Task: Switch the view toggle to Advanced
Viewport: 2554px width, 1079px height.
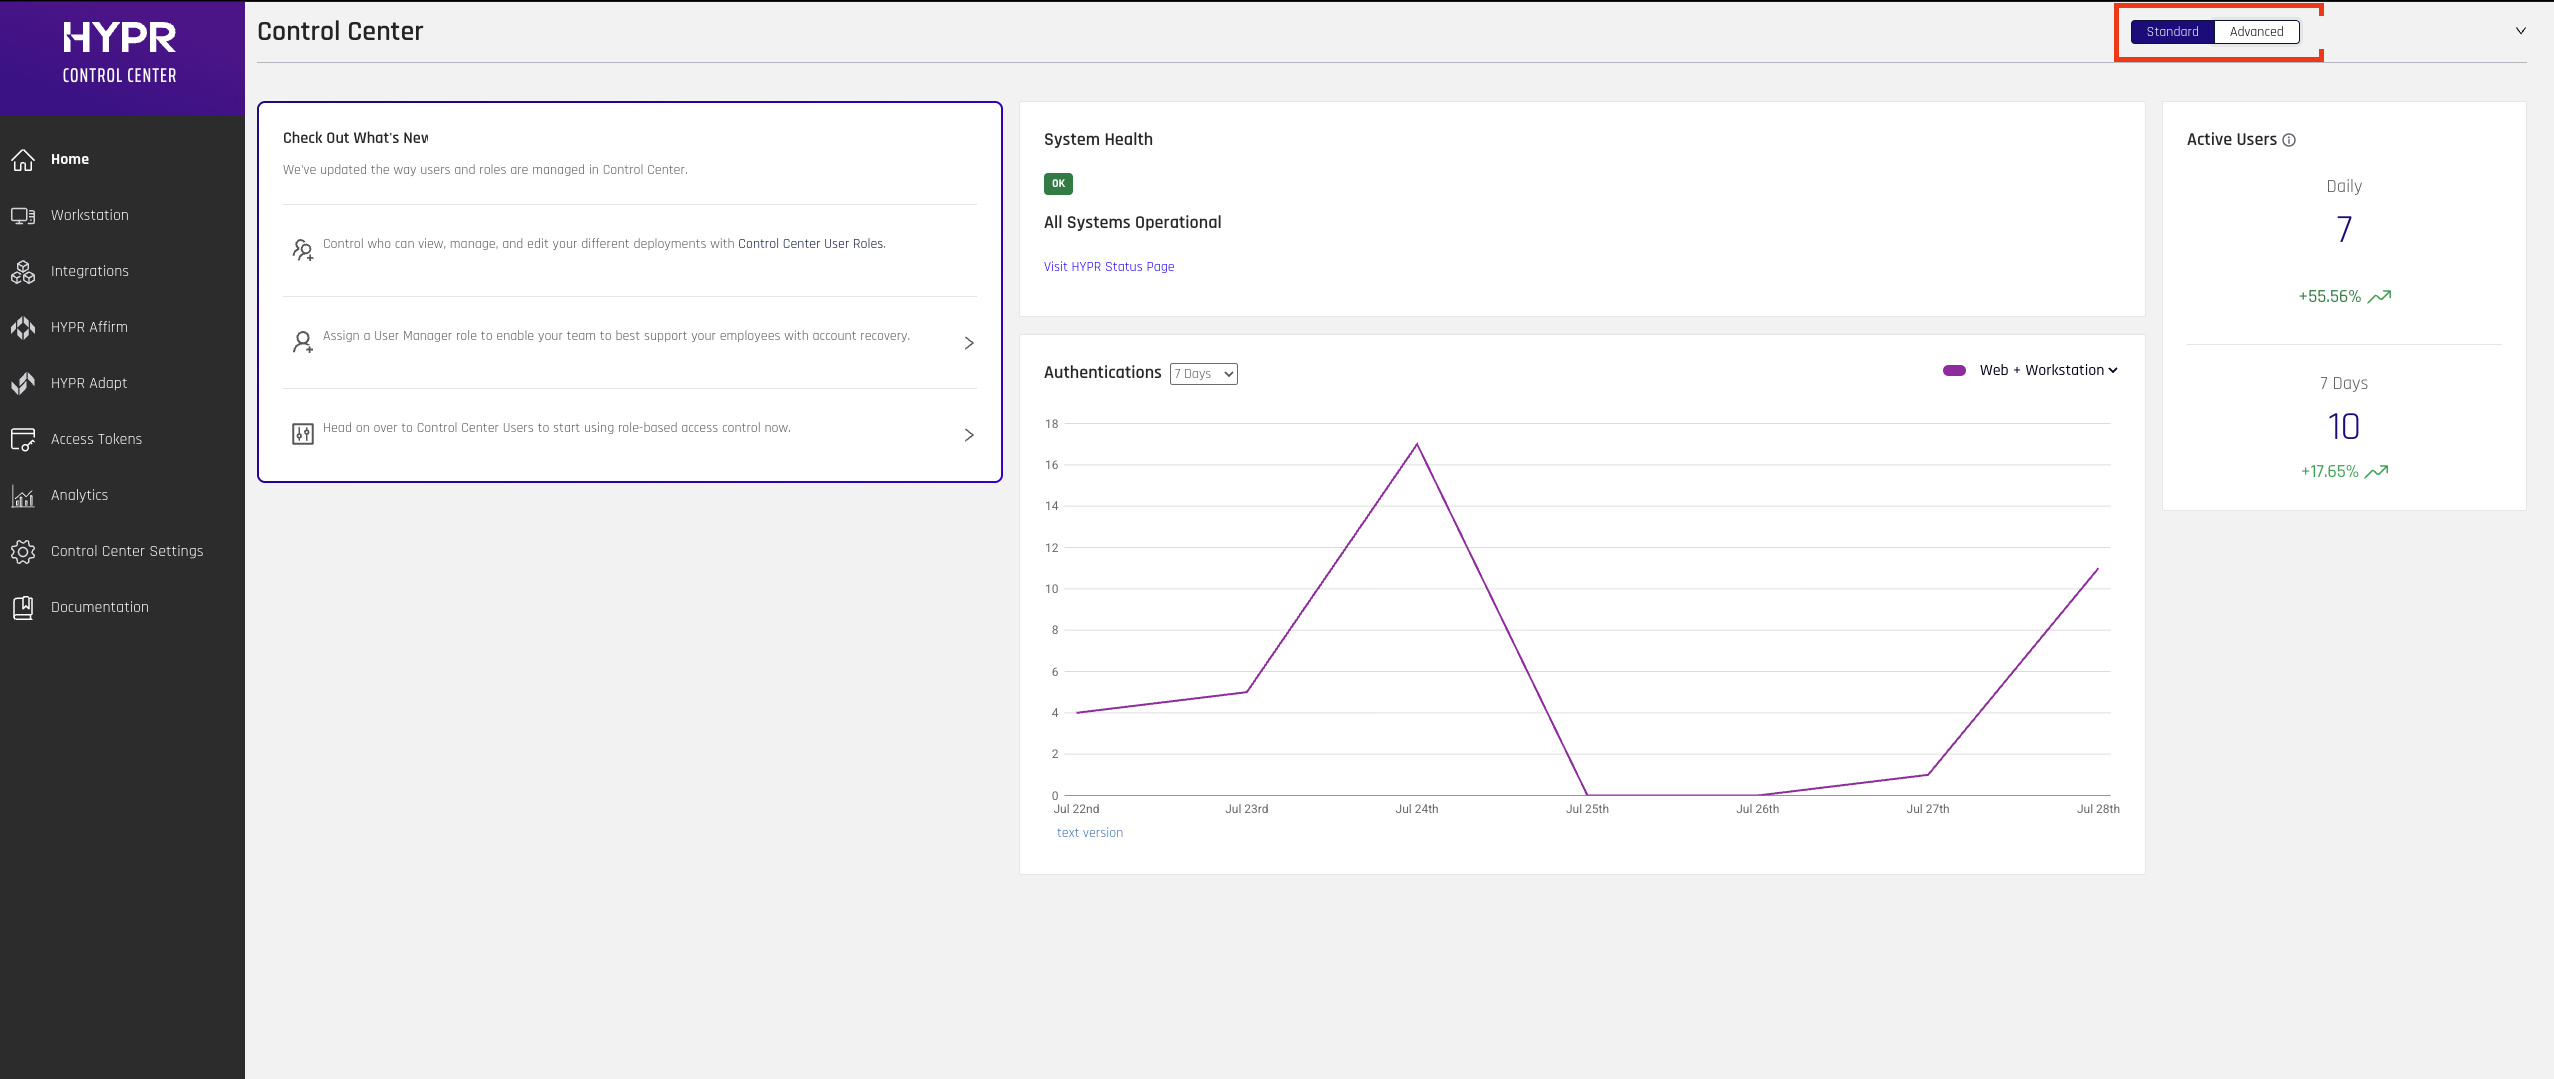Action: [2256, 32]
